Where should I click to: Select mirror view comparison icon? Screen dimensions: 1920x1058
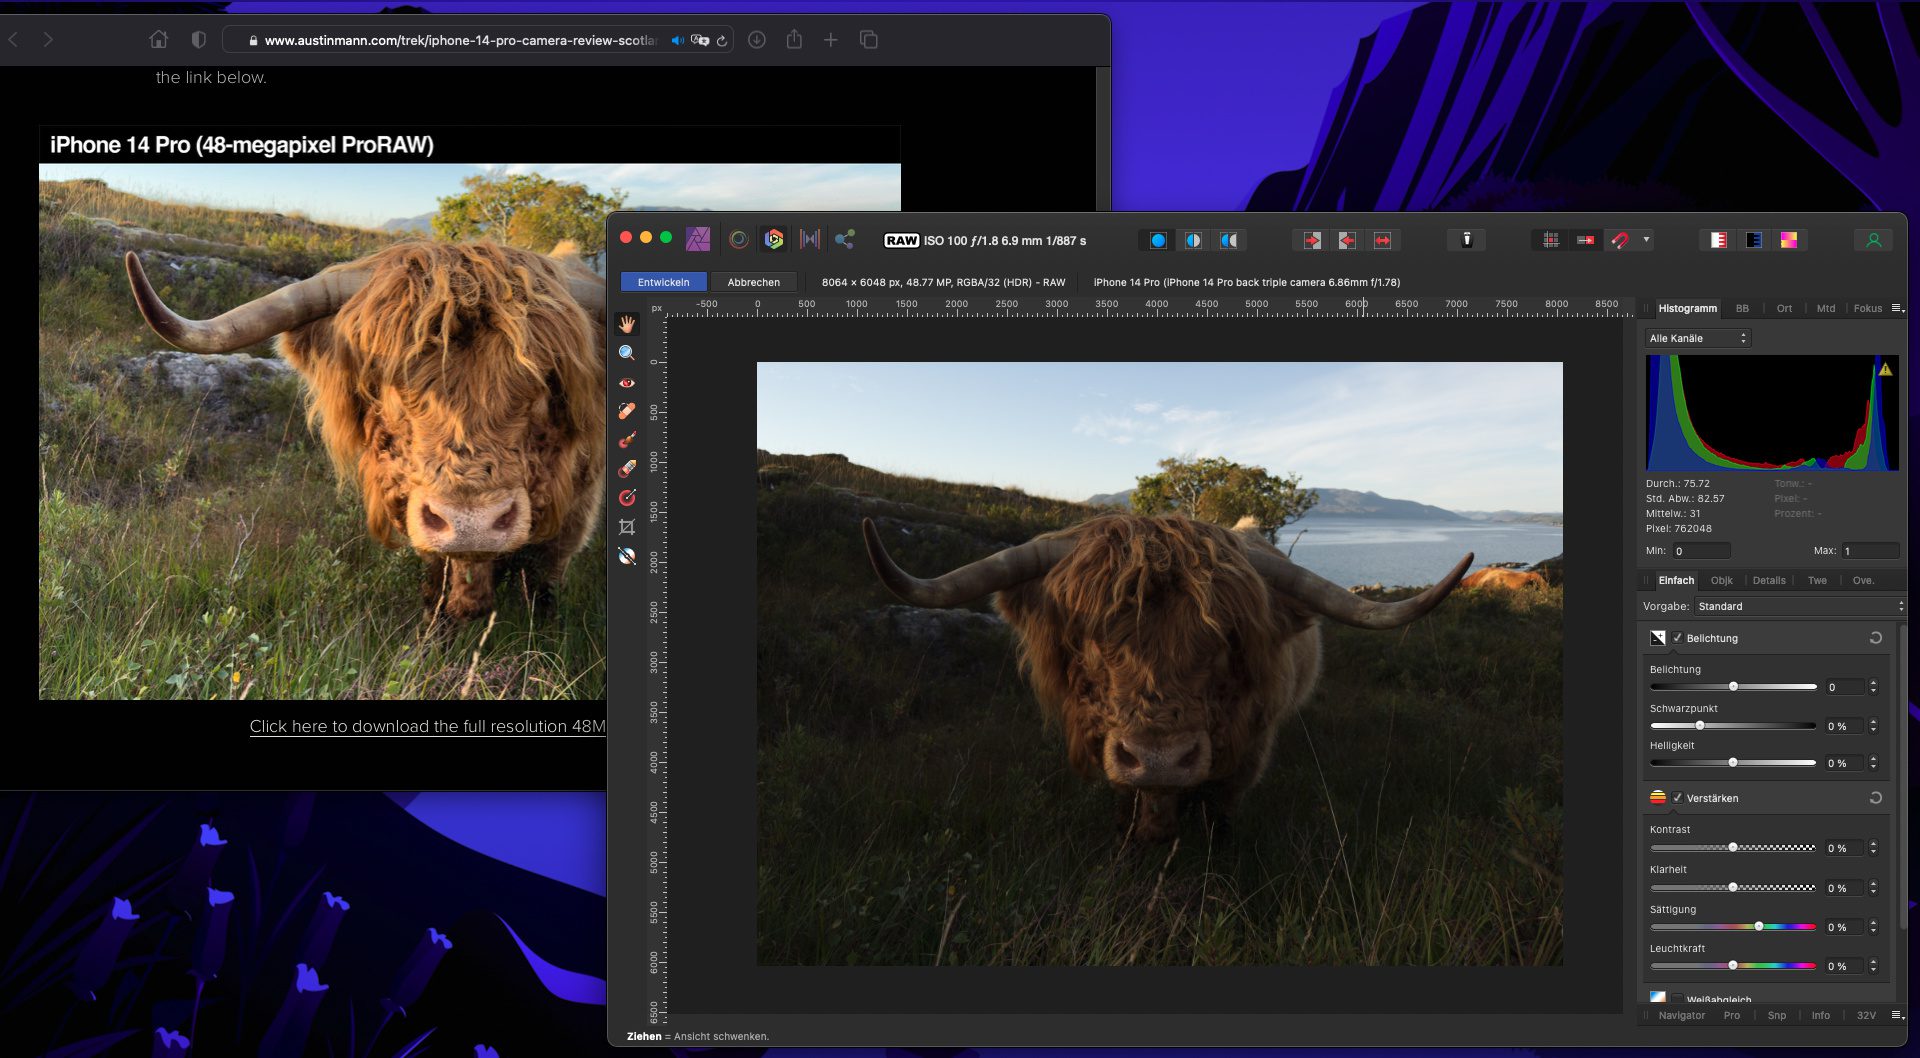point(1229,240)
